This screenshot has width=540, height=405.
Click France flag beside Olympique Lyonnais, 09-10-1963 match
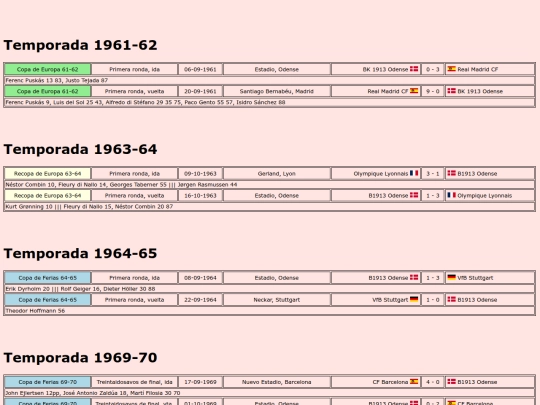pos(414,173)
